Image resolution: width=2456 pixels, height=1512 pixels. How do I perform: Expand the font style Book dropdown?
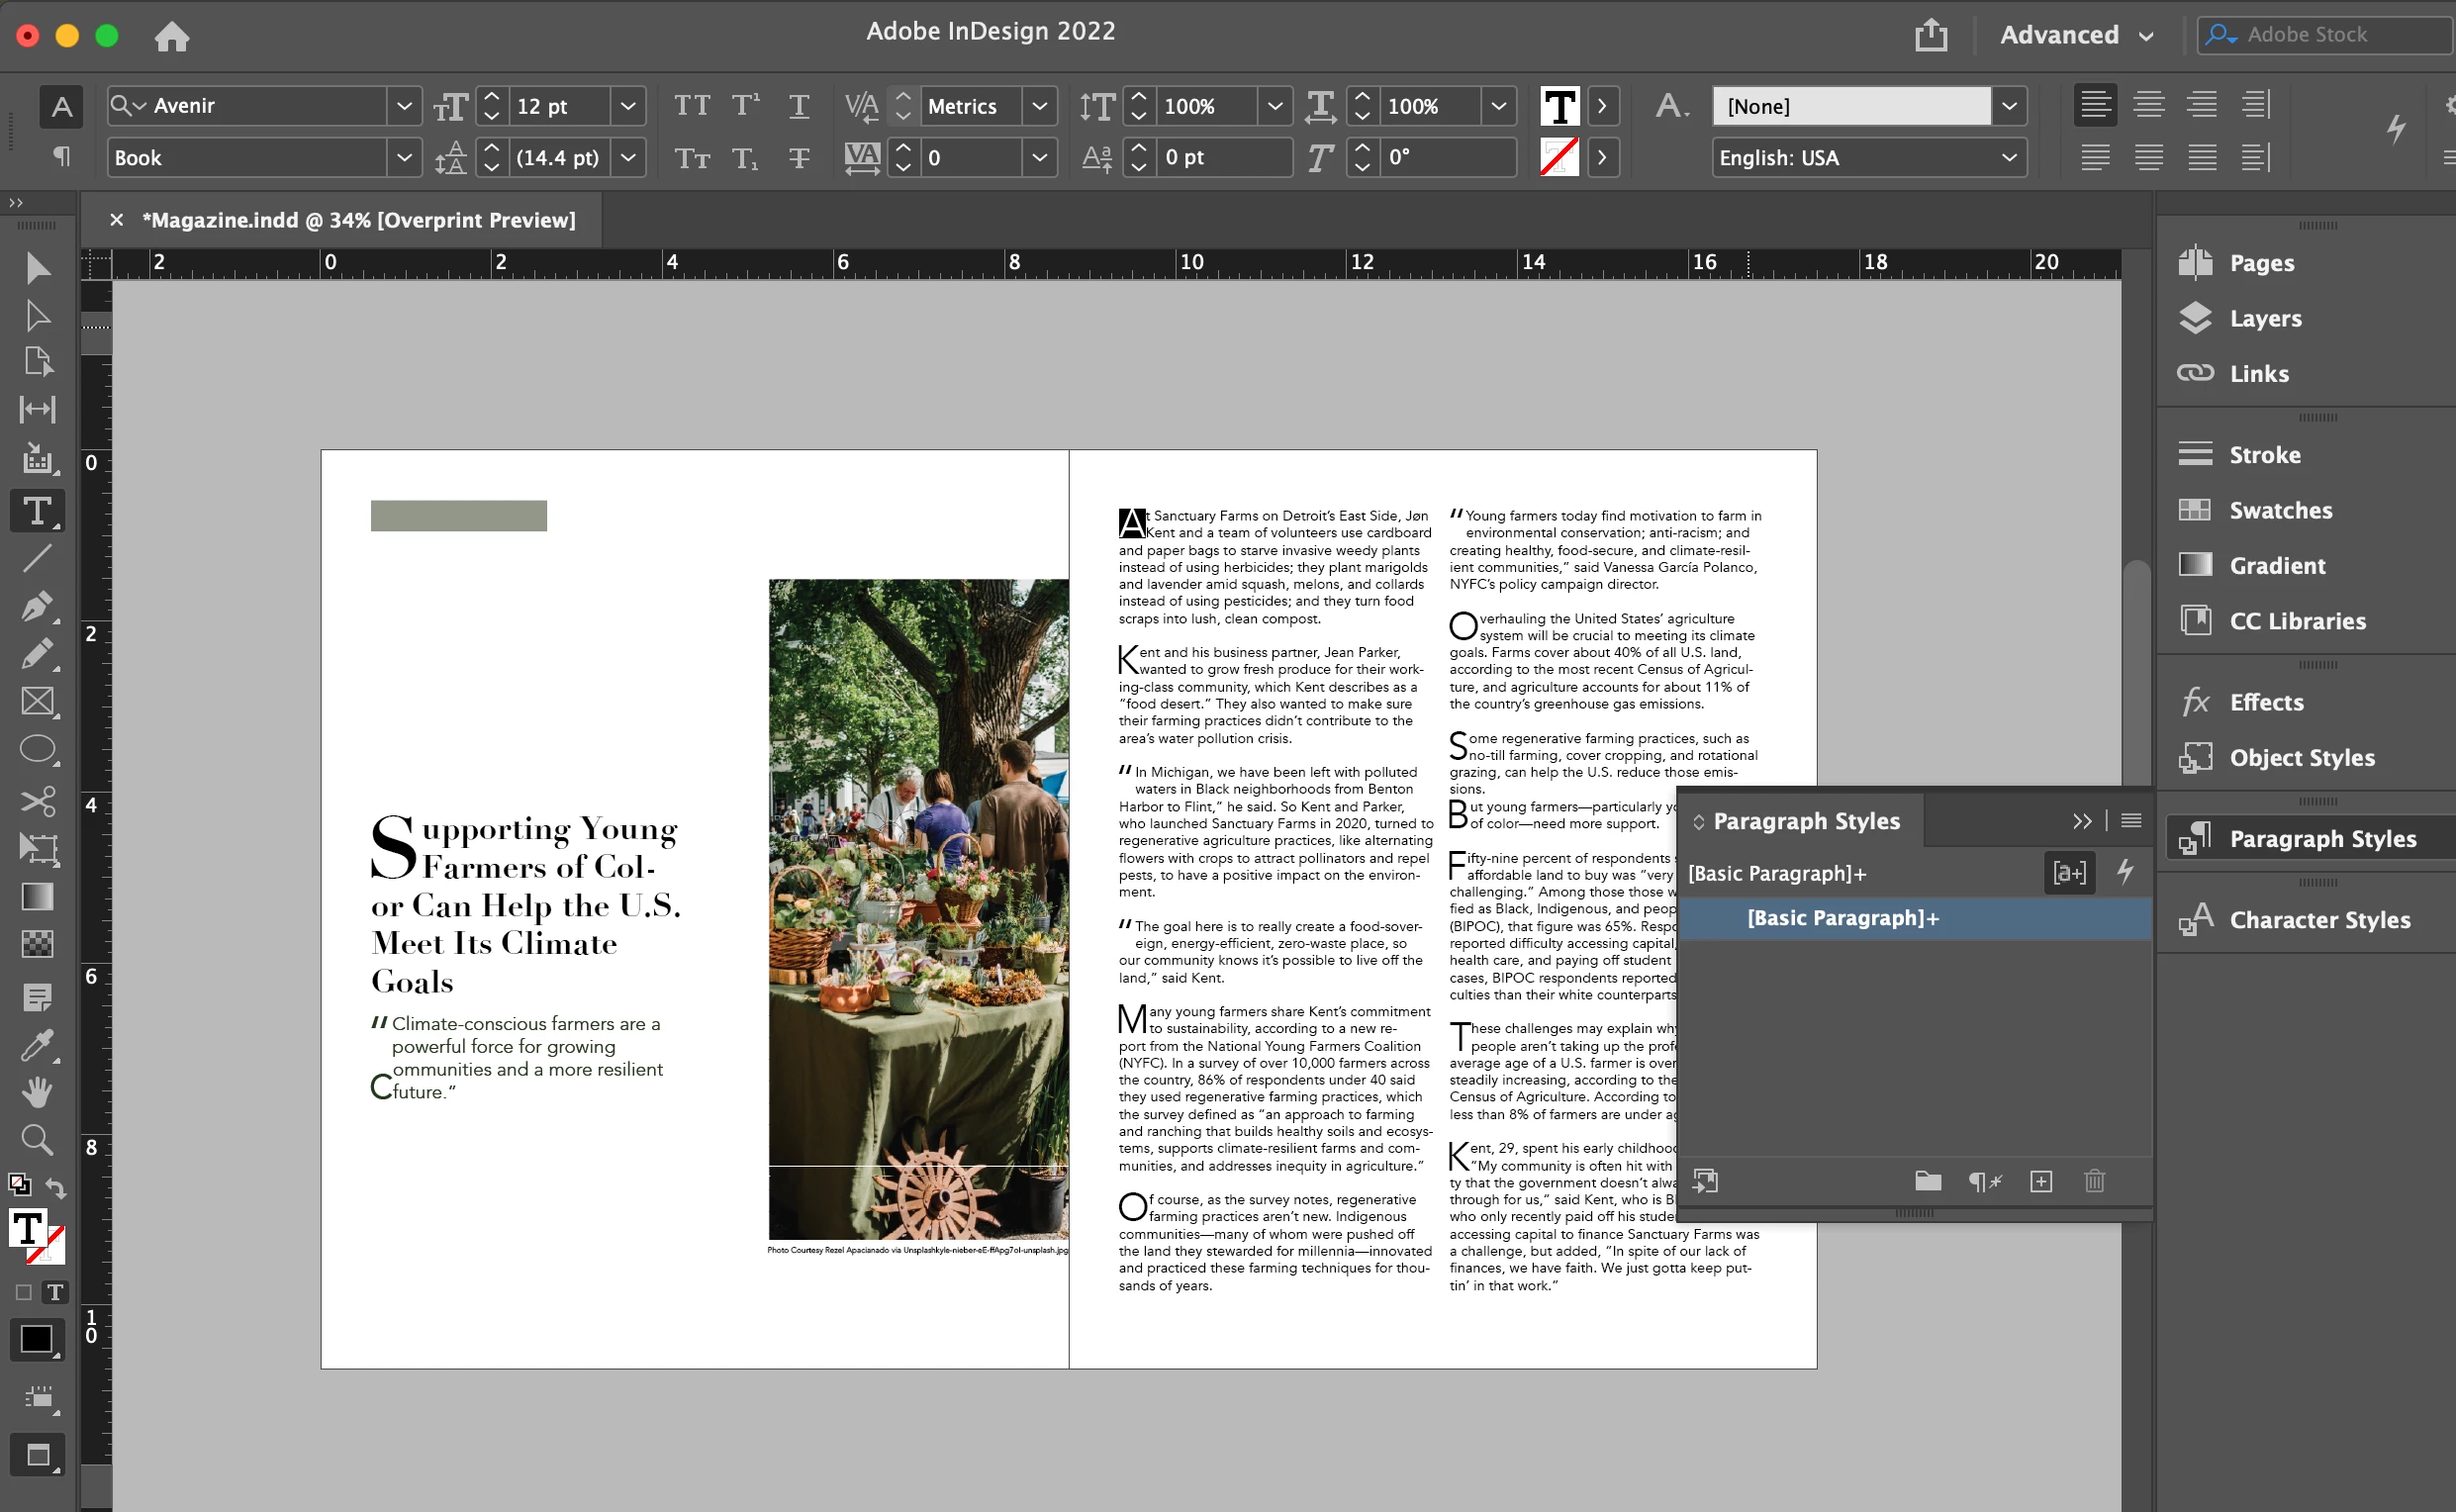point(404,158)
